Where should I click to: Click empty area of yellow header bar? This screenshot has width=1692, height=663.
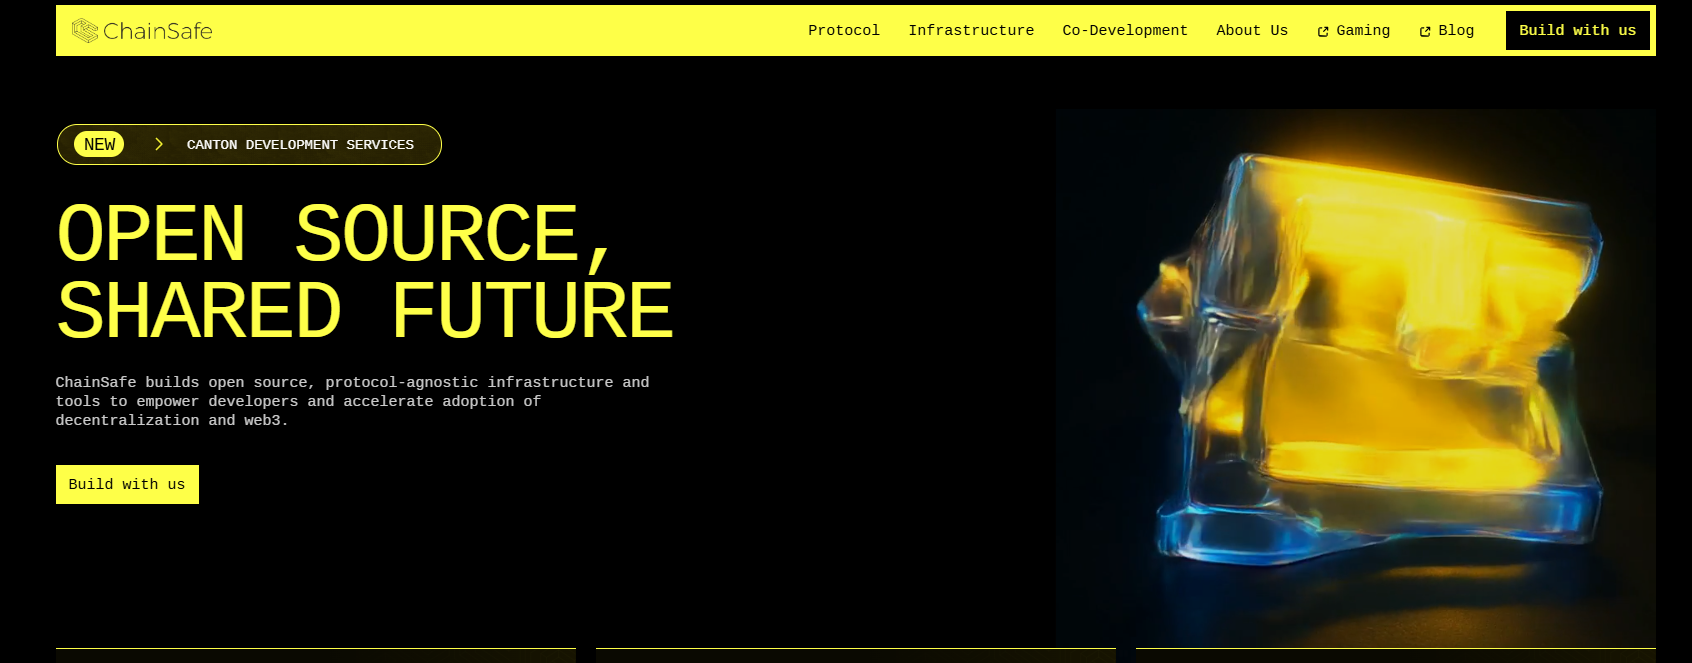point(500,31)
